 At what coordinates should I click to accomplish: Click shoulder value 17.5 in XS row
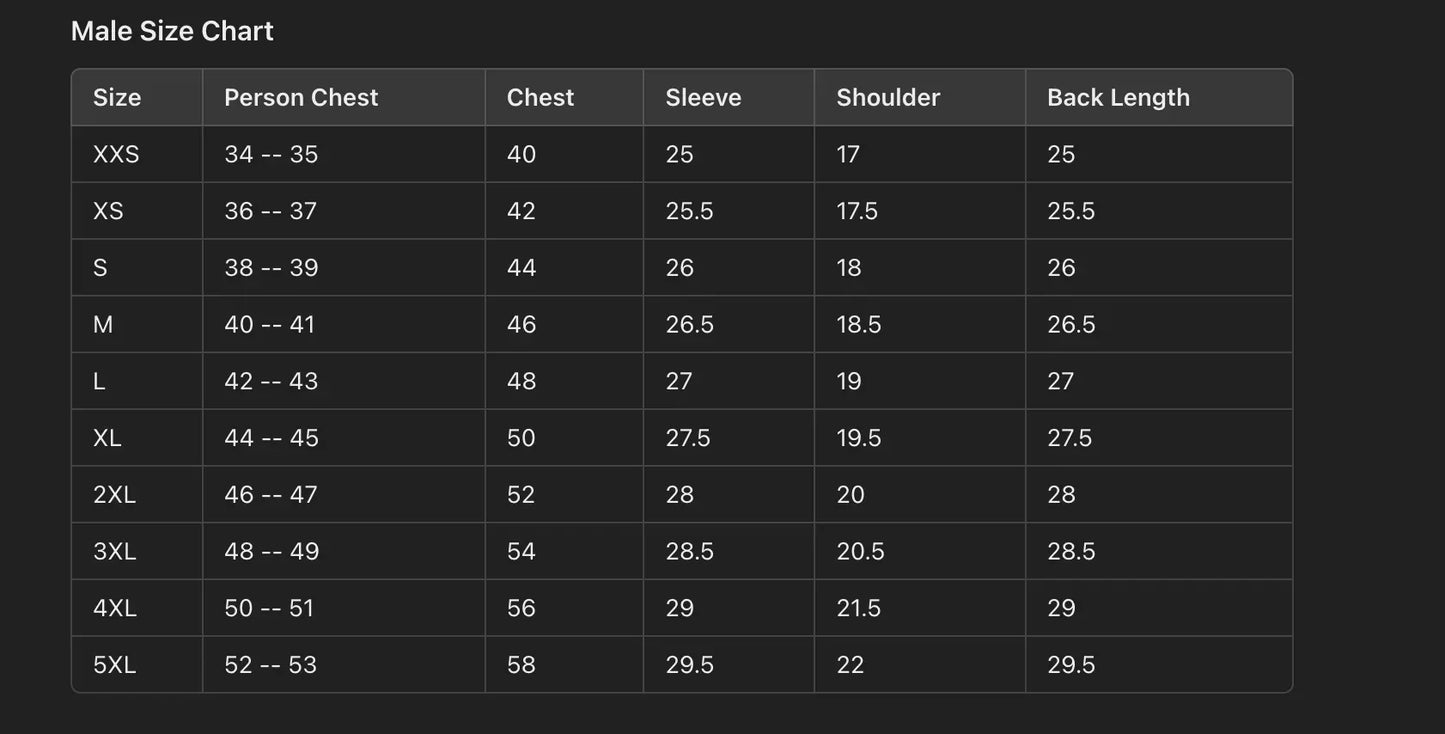[857, 211]
